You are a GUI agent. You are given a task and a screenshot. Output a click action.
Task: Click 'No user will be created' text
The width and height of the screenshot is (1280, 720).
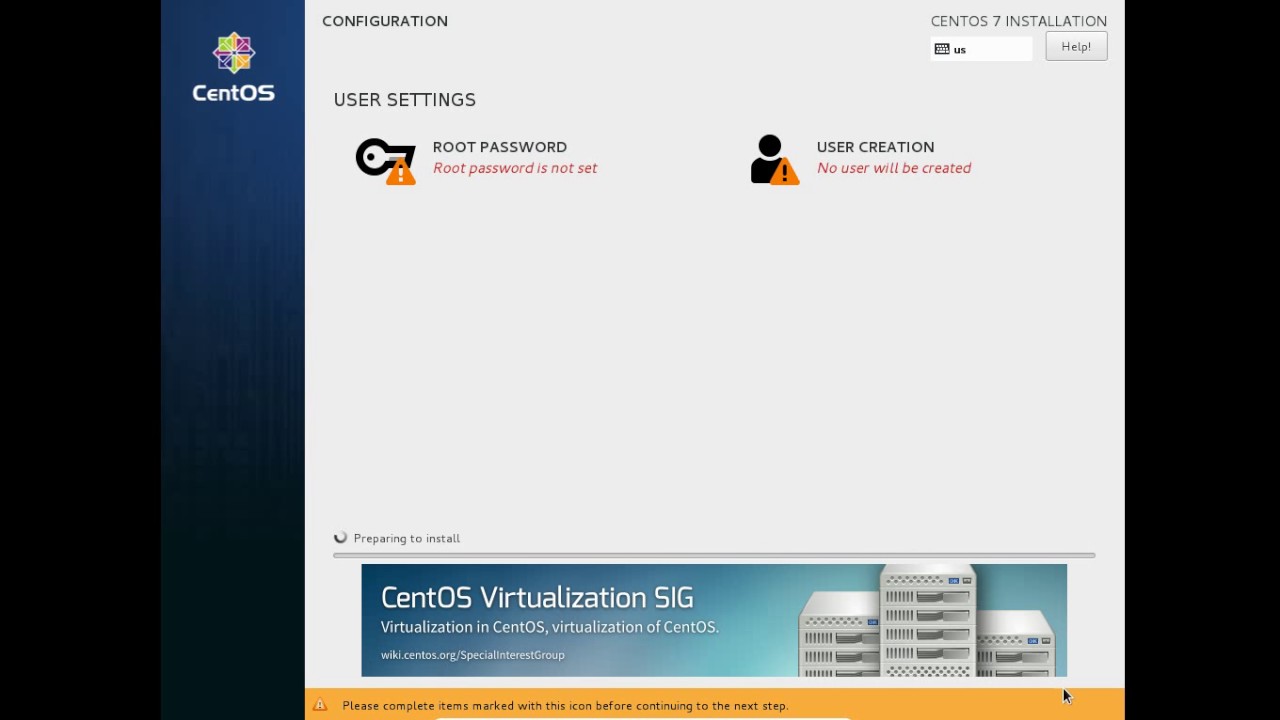tap(894, 168)
